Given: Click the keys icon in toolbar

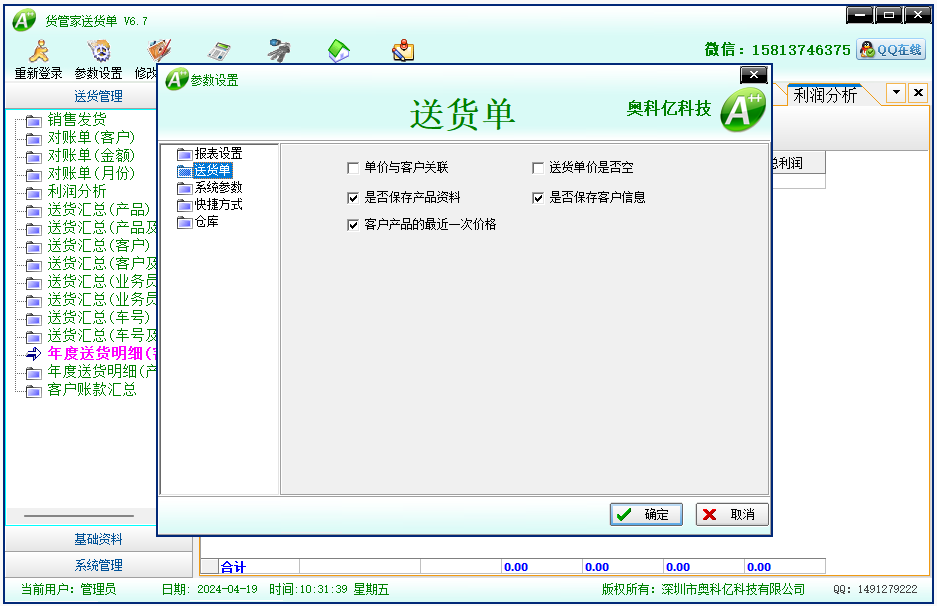Looking at the screenshot, I should tap(279, 50).
